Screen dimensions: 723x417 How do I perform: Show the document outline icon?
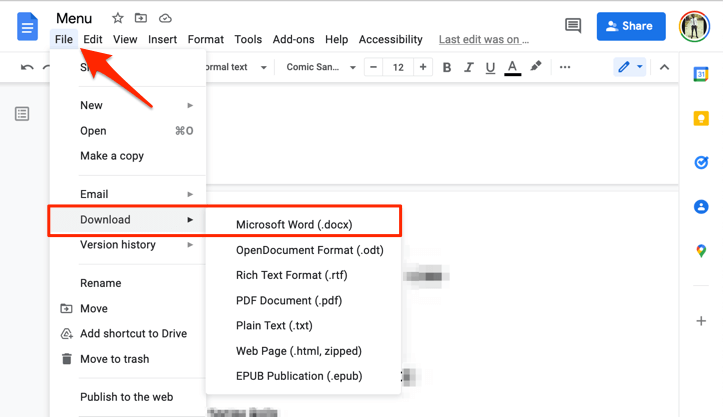tap(22, 115)
